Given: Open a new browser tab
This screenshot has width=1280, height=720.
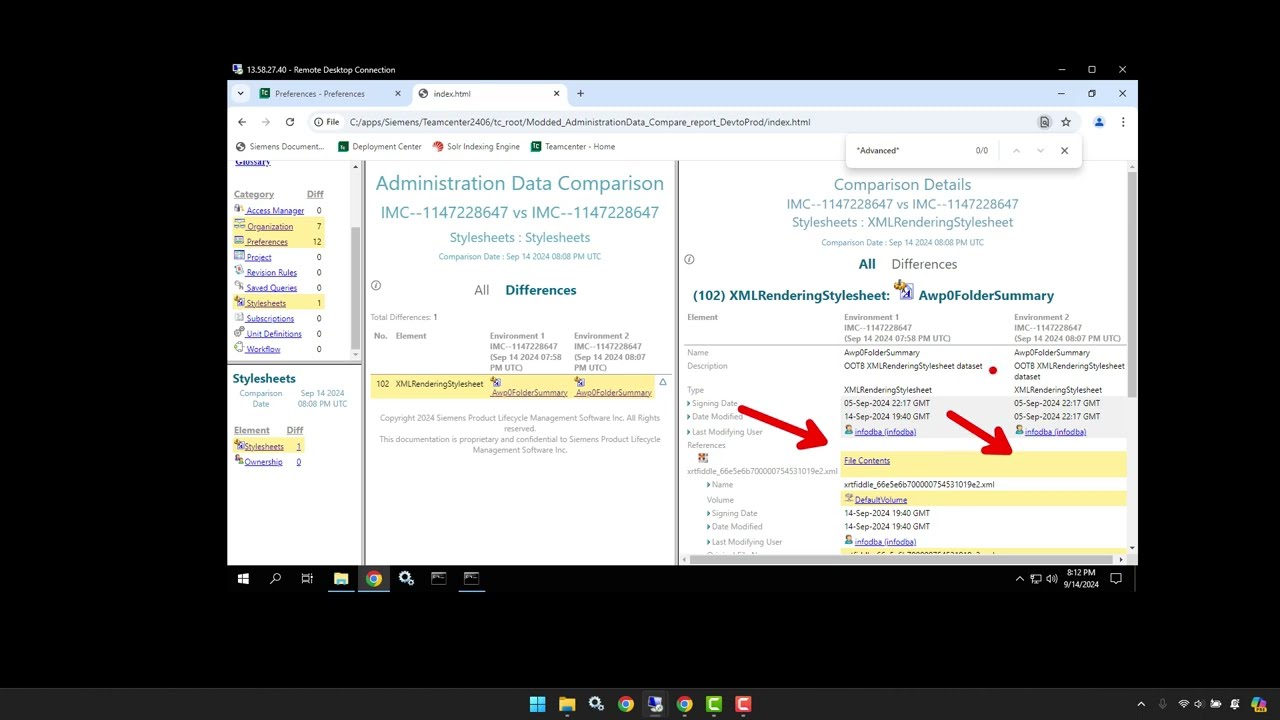Looking at the screenshot, I should pyautogui.click(x=580, y=94).
